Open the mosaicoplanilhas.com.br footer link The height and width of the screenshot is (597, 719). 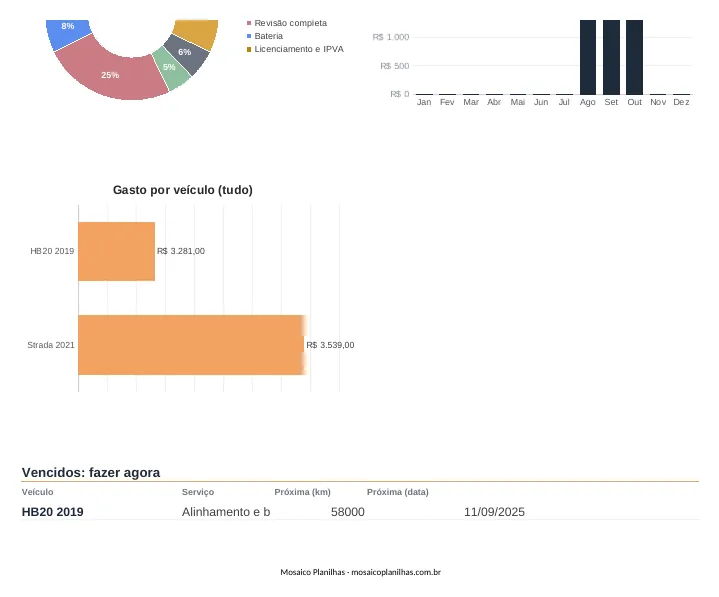[x=396, y=572]
